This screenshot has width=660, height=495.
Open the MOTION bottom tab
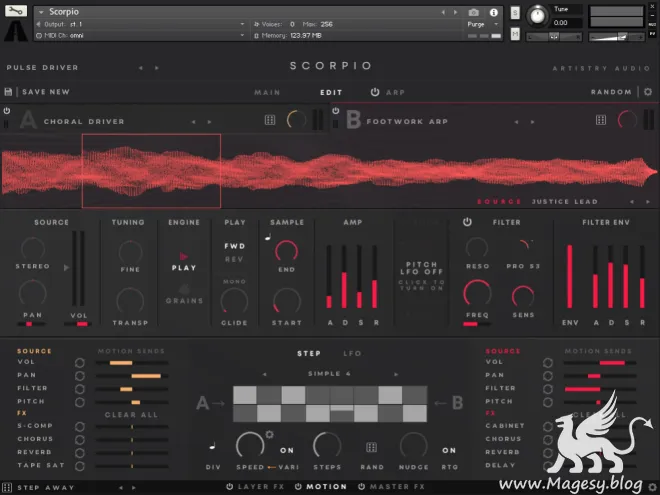[326, 487]
